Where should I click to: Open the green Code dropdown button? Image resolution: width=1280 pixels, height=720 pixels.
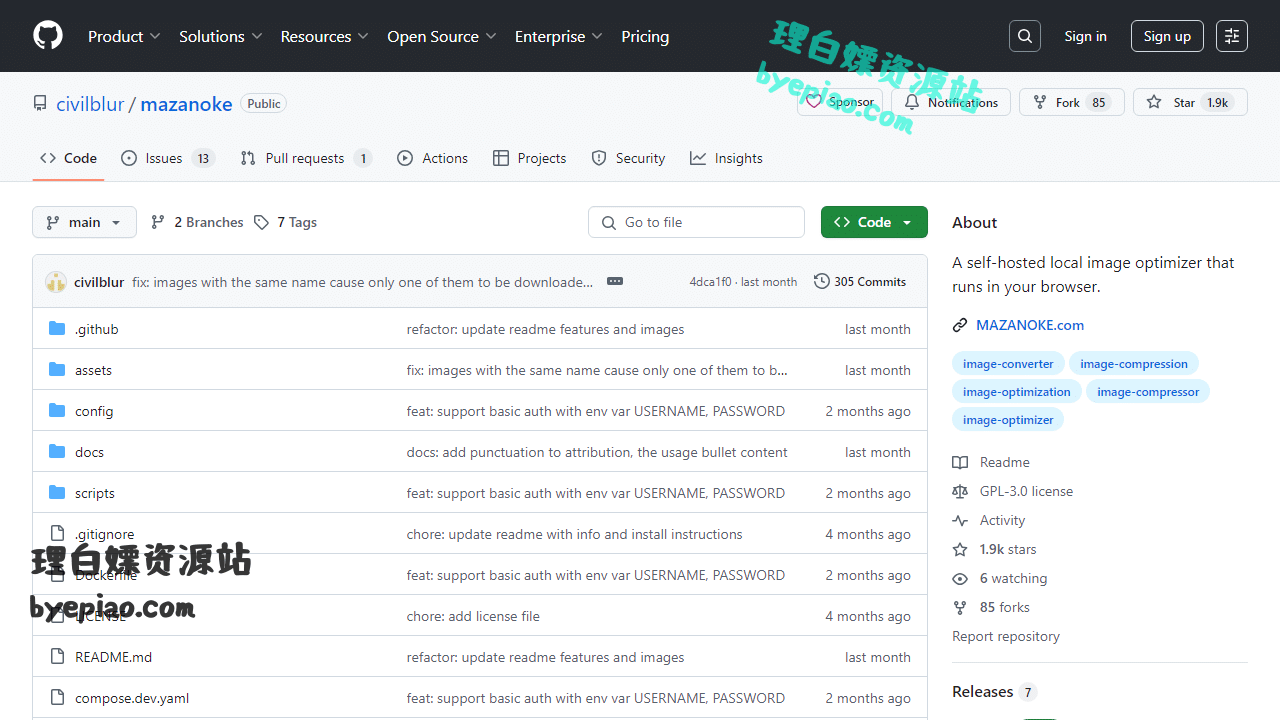point(874,222)
